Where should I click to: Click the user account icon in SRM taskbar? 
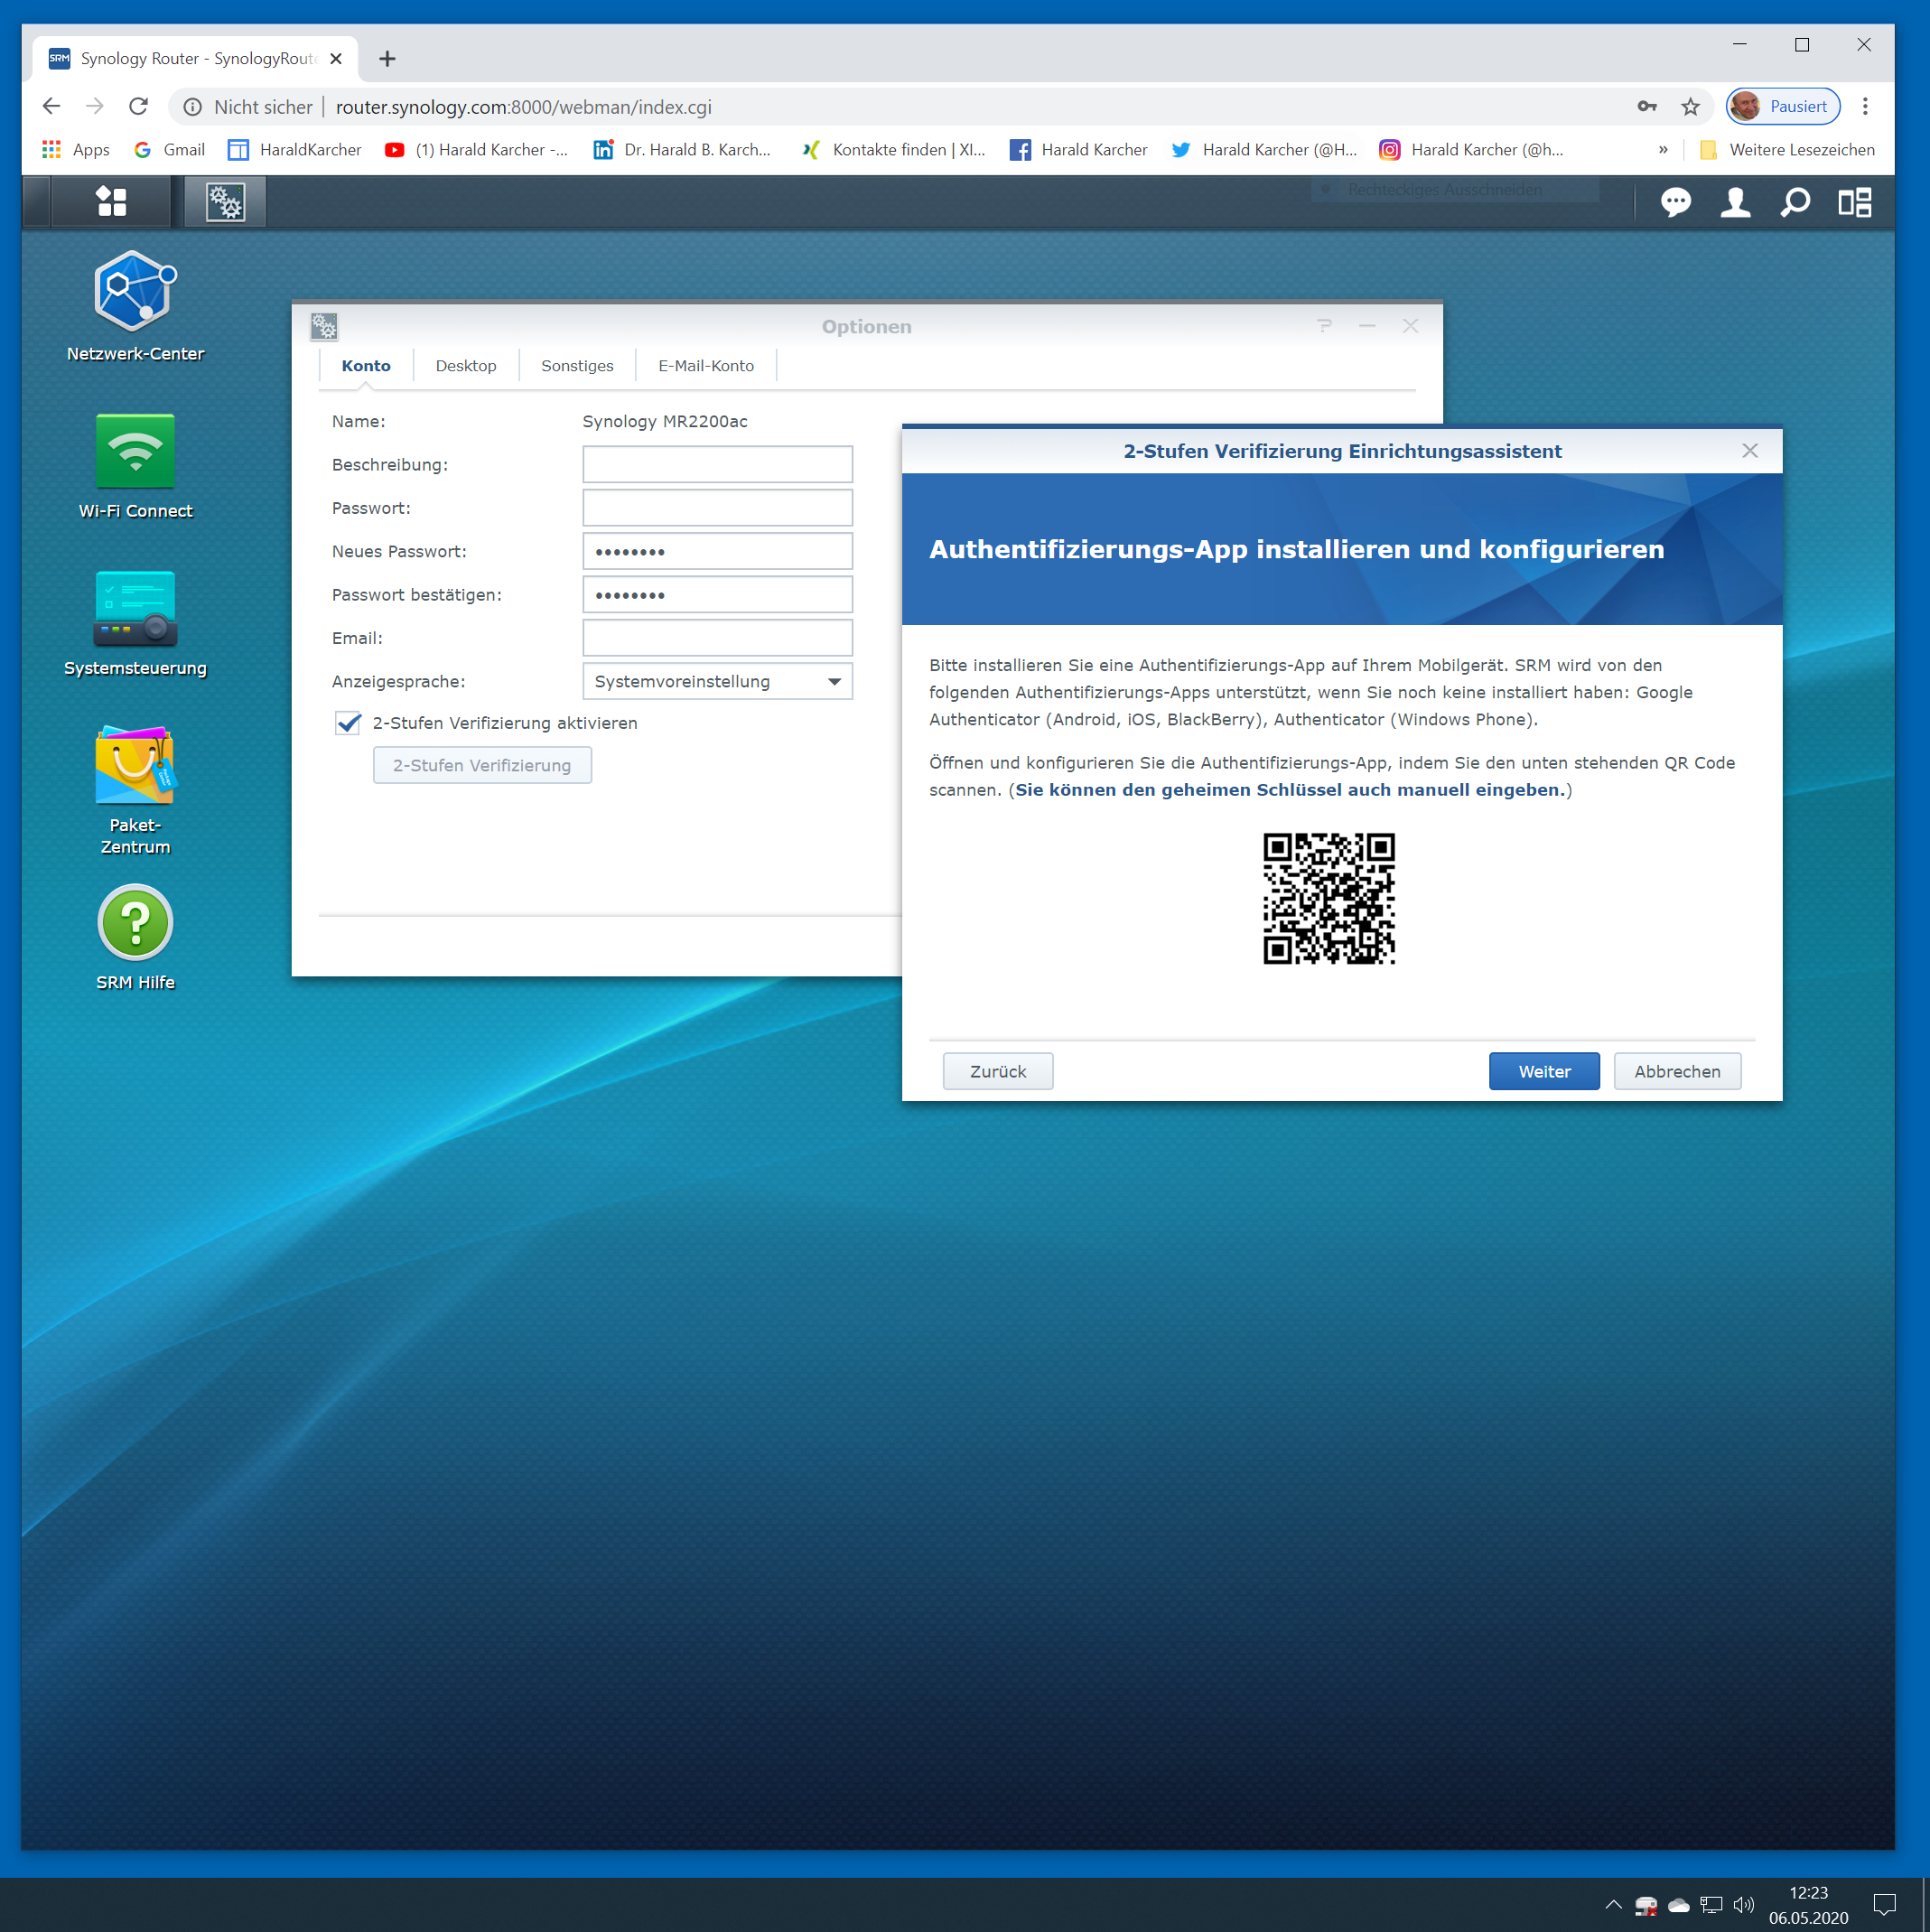1735,203
